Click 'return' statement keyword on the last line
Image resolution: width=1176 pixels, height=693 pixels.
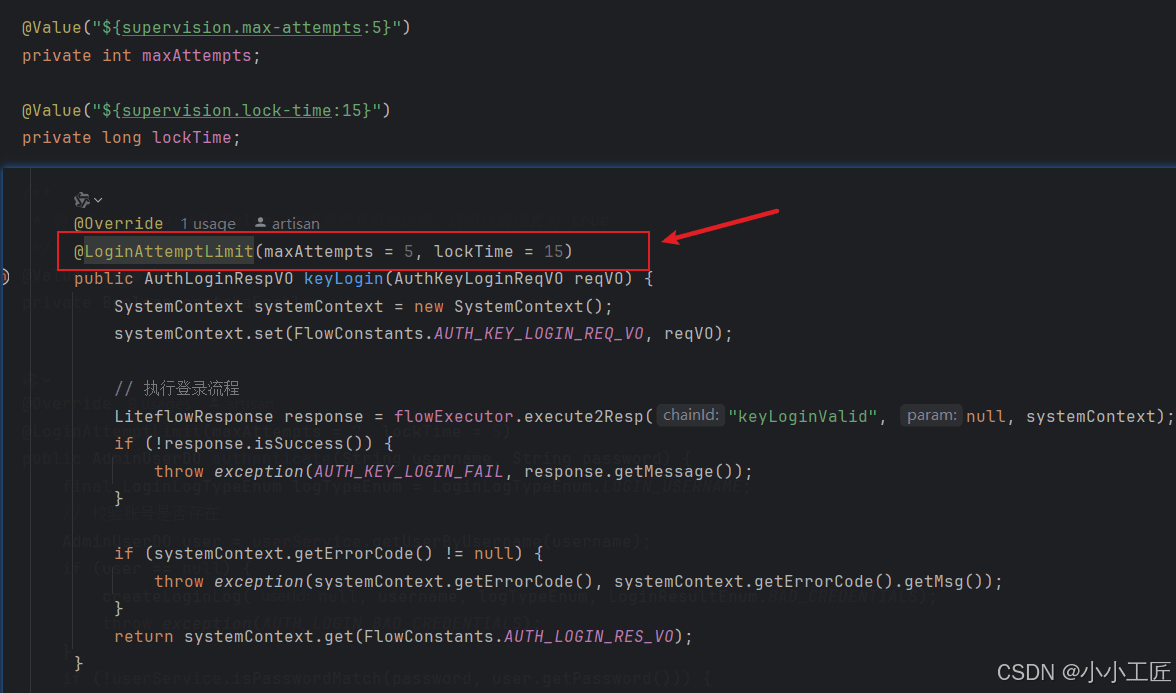(144, 637)
